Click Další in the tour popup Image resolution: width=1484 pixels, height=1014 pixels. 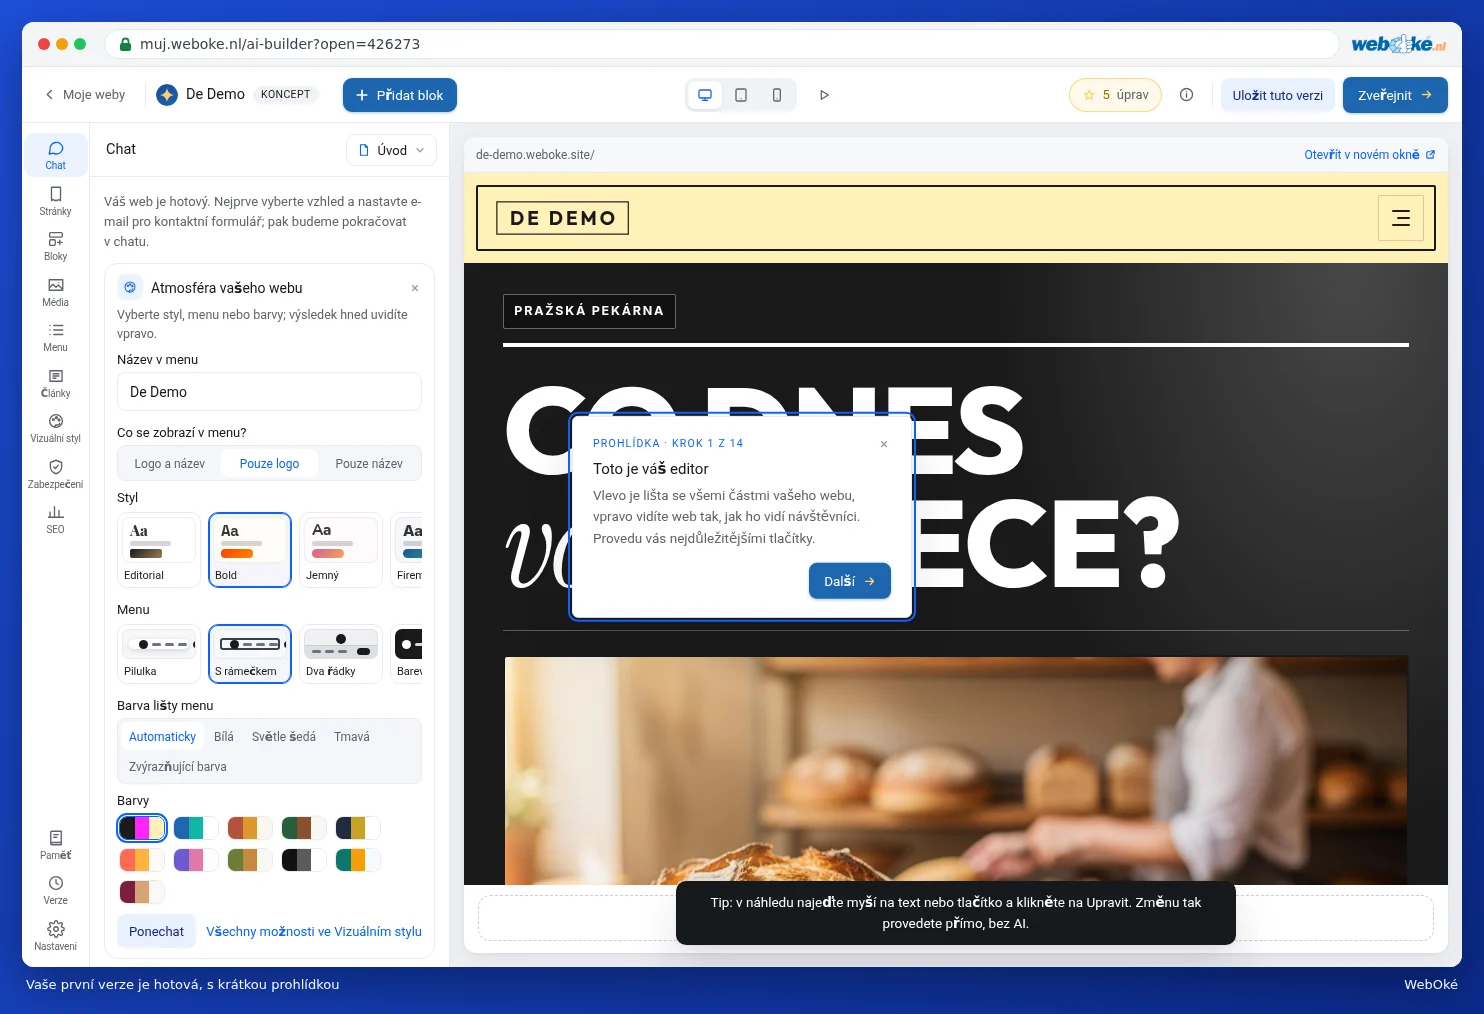pyautogui.click(x=850, y=581)
